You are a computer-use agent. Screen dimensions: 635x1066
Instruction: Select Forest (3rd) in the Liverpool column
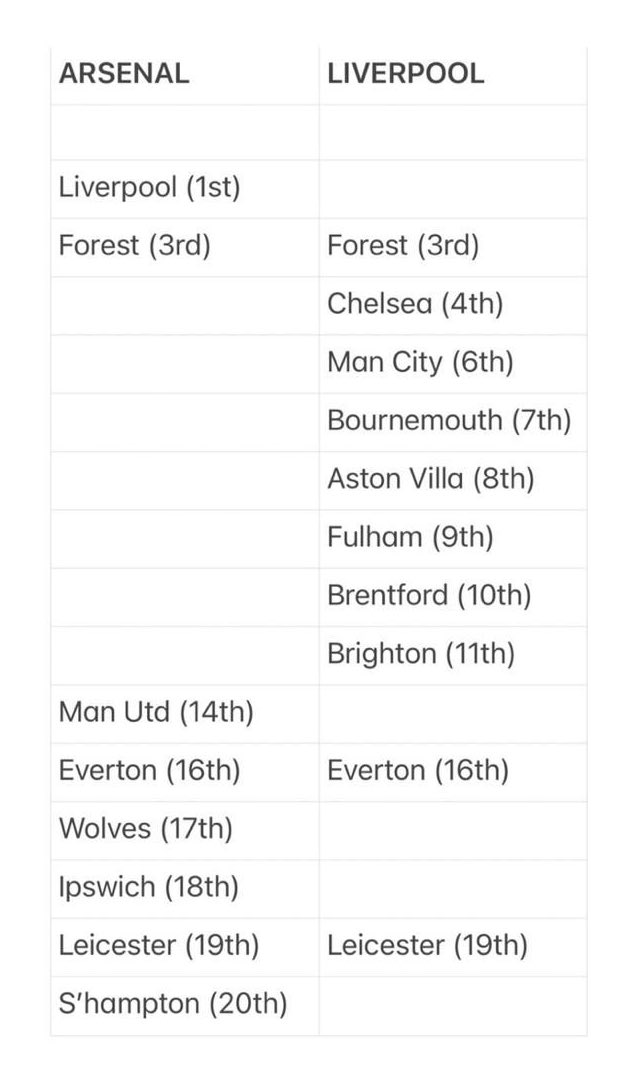(x=402, y=246)
